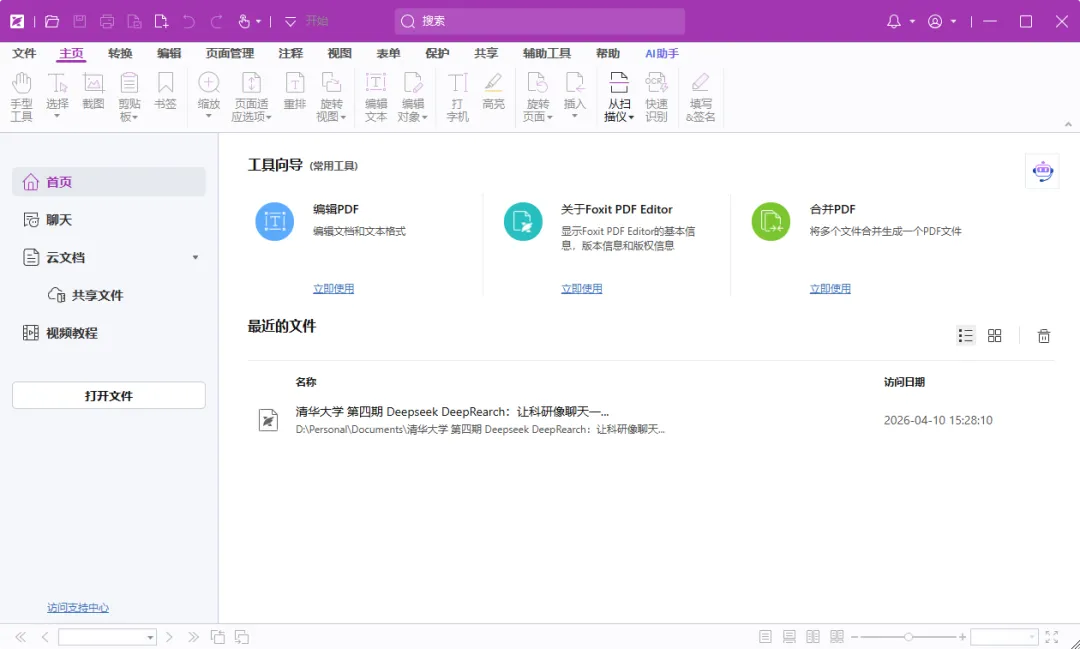Click the 编辑PDF blue circle icon
The height and width of the screenshot is (649, 1080).
click(275, 221)
